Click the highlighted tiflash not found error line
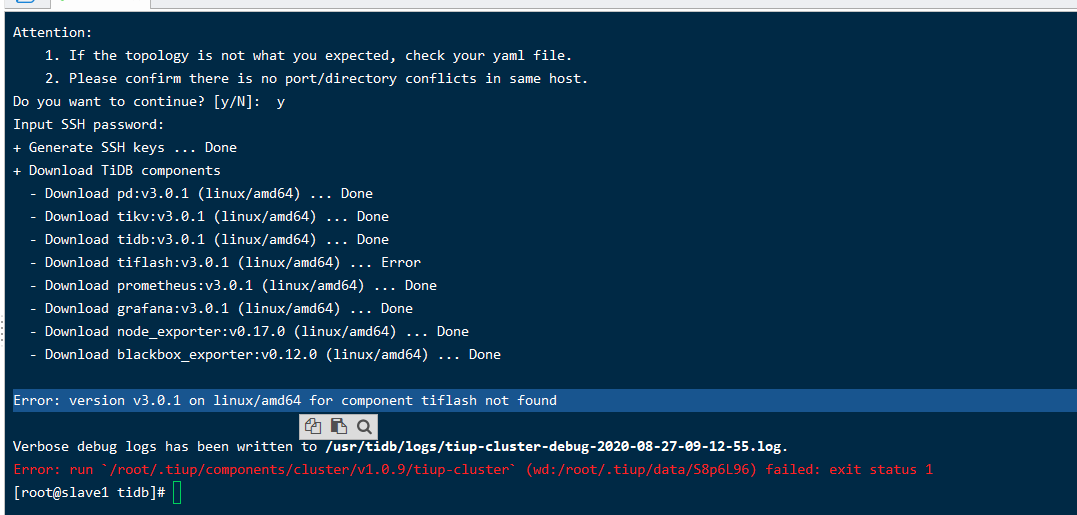 285,400
